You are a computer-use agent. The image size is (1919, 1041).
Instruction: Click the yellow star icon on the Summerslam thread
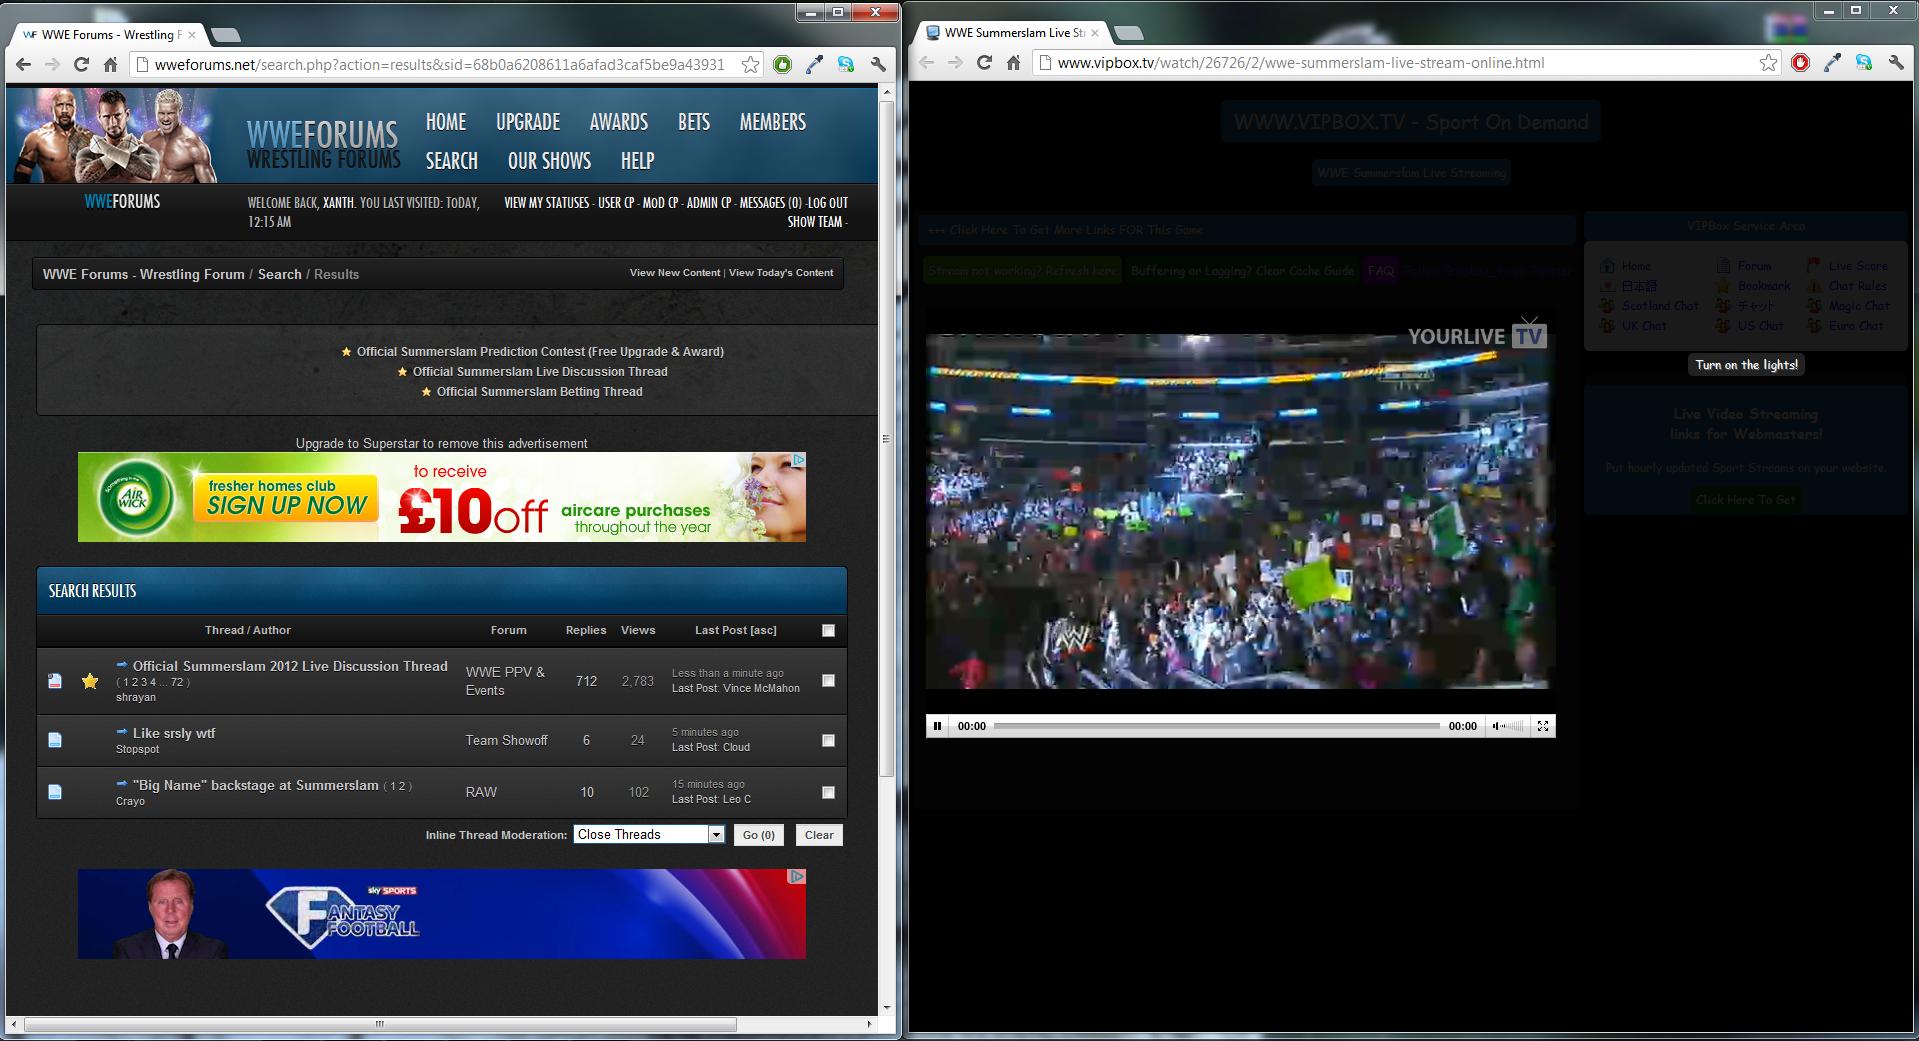coord(90,681)
